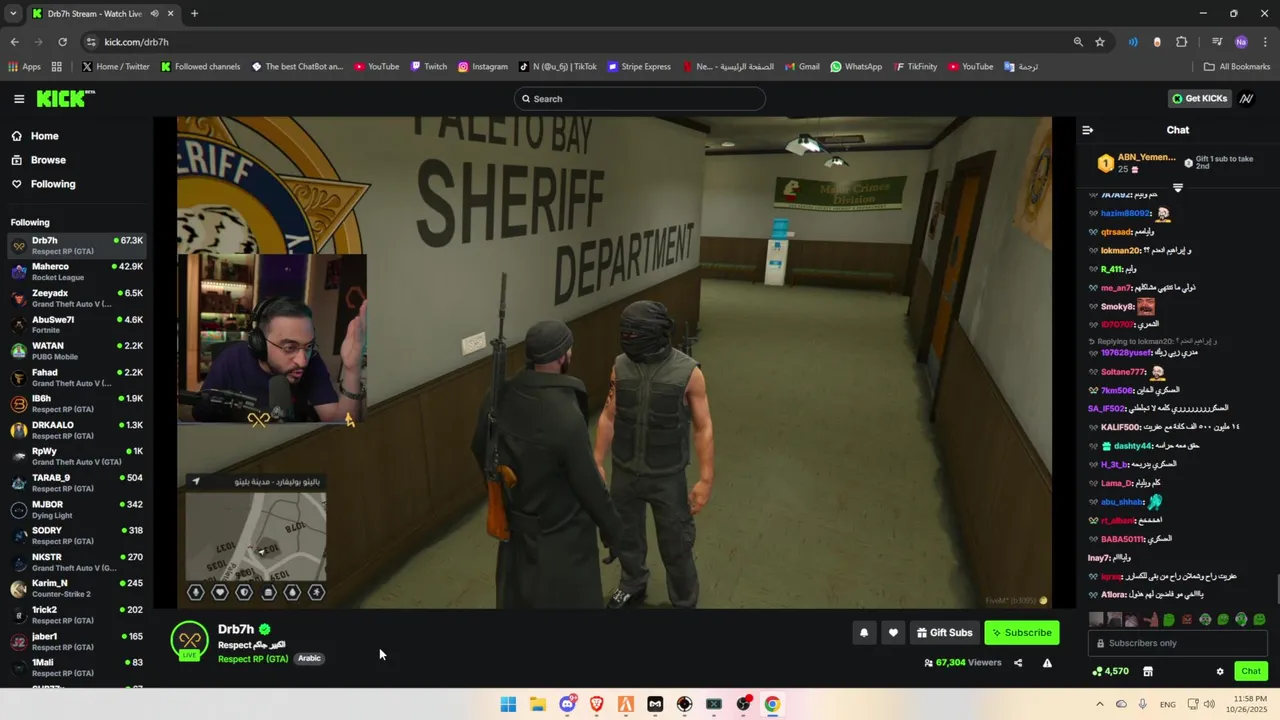
Task: Follow Drb7h with the heart button
Action: click(x=893, y=632)
